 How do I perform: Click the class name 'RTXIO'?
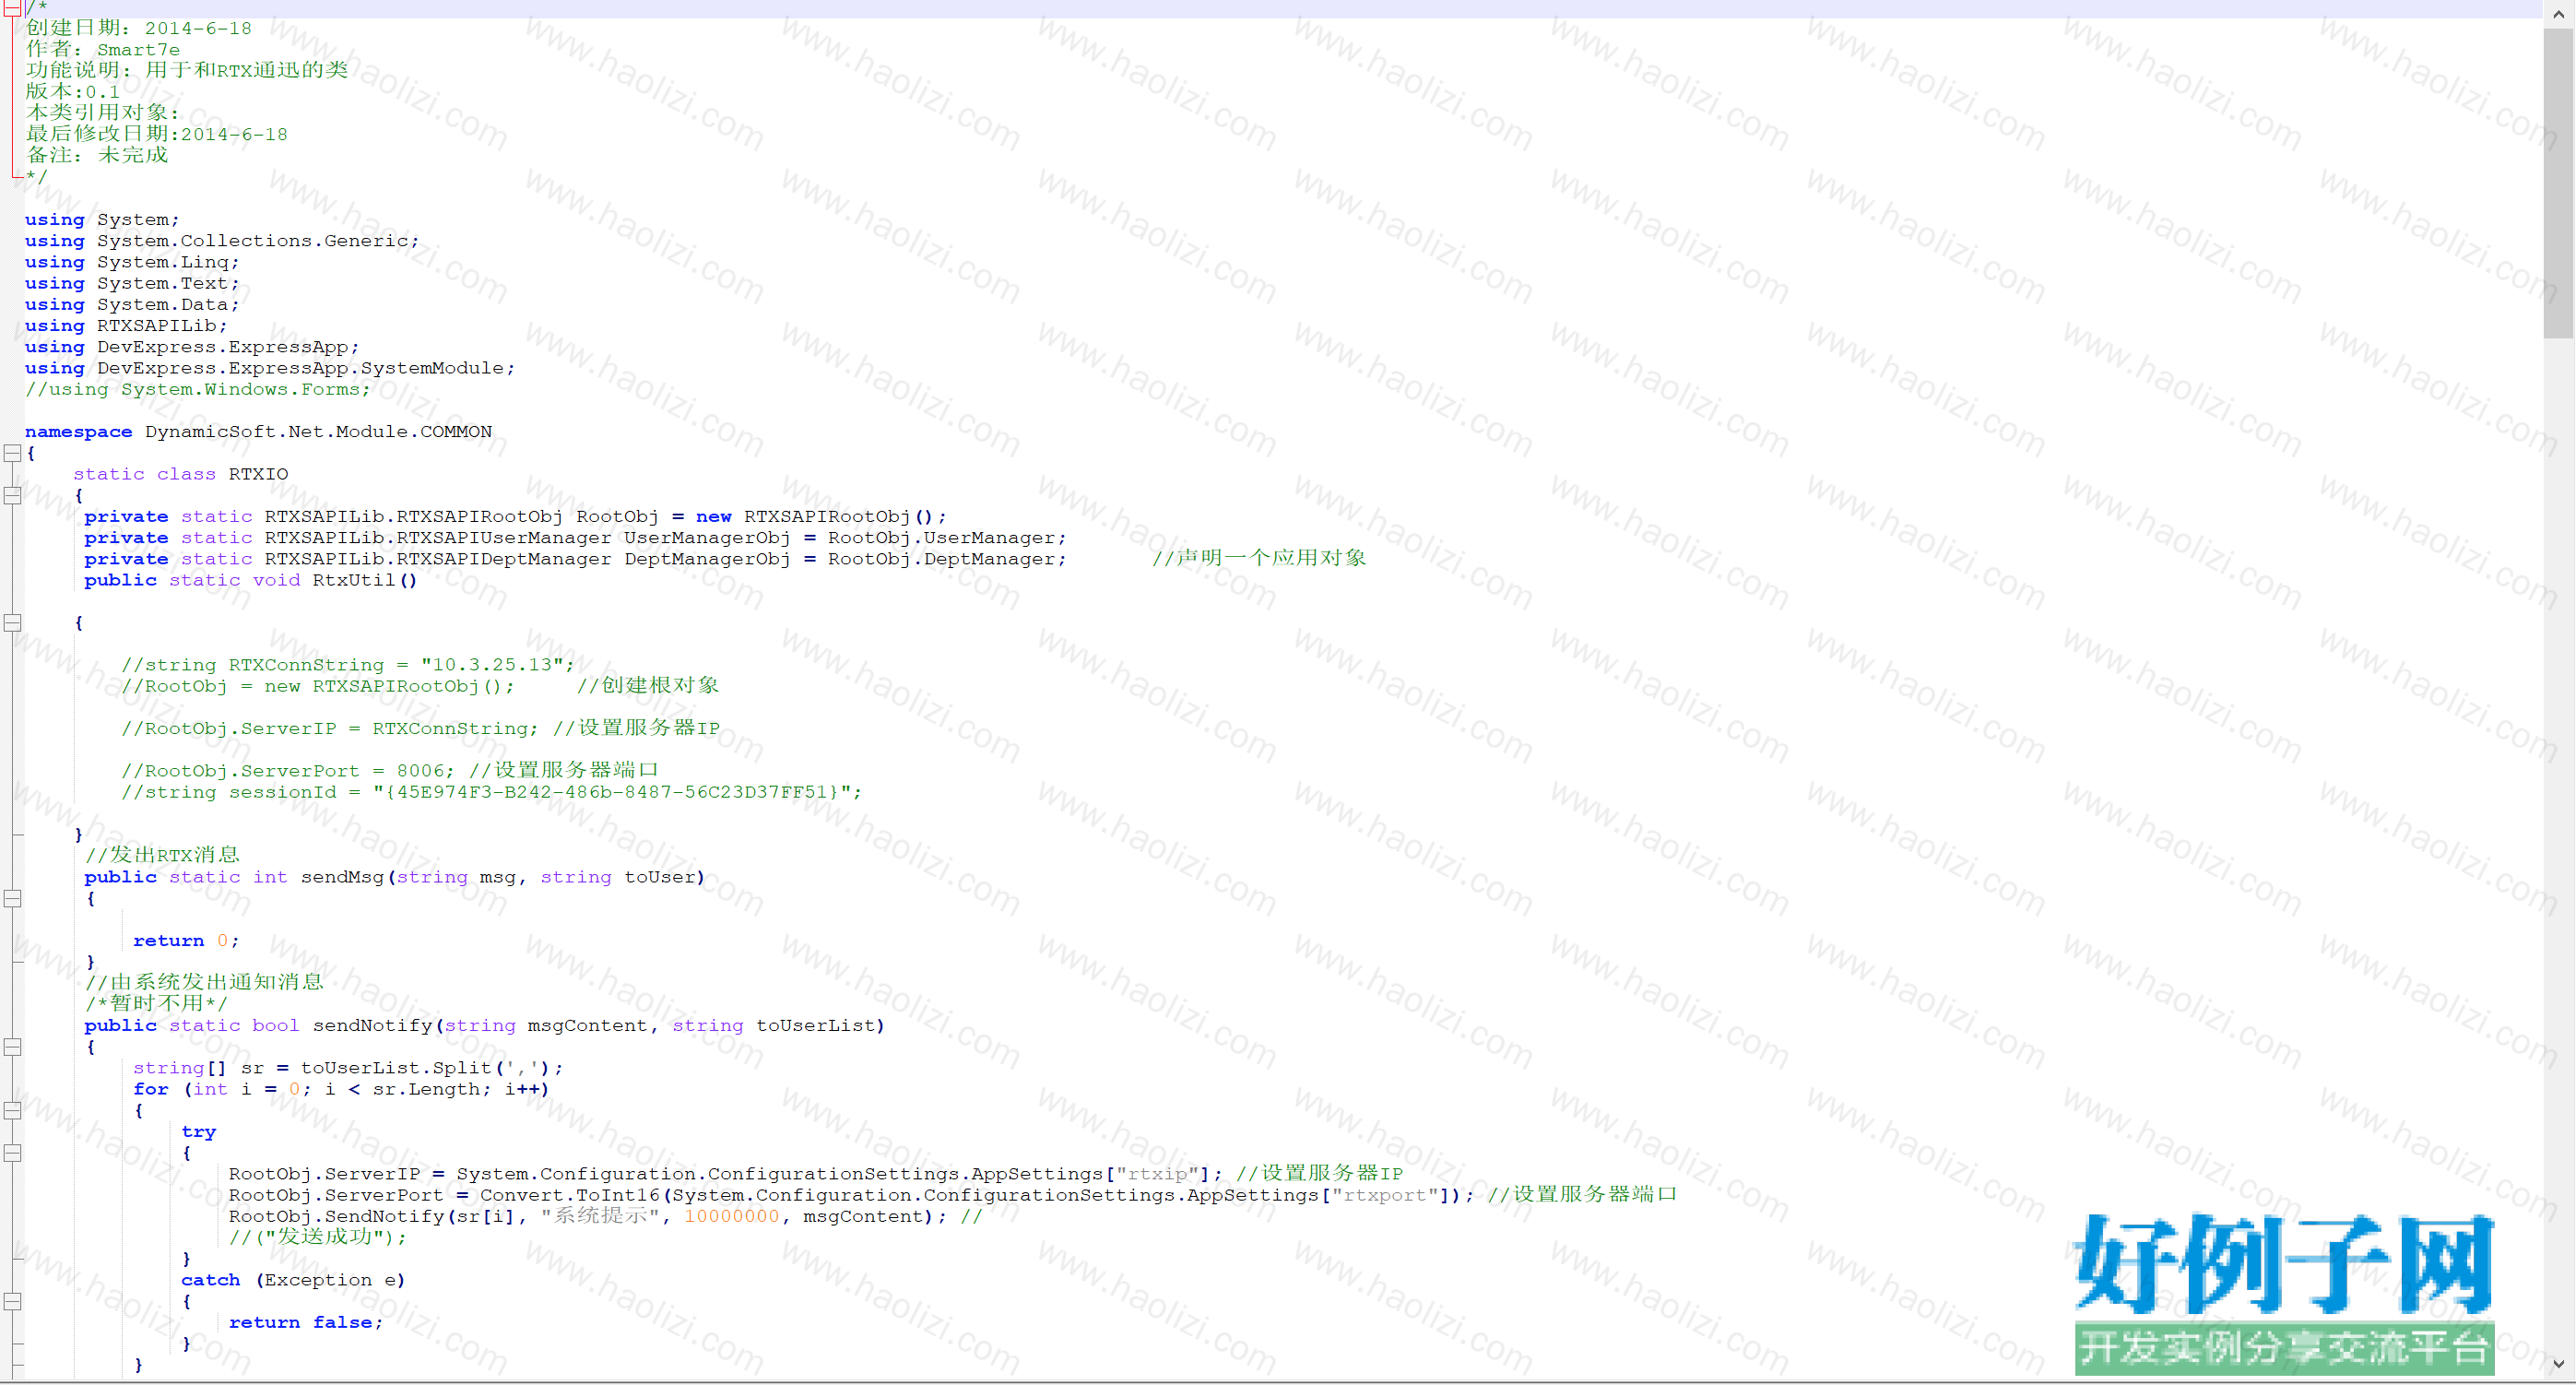[258, 474]
